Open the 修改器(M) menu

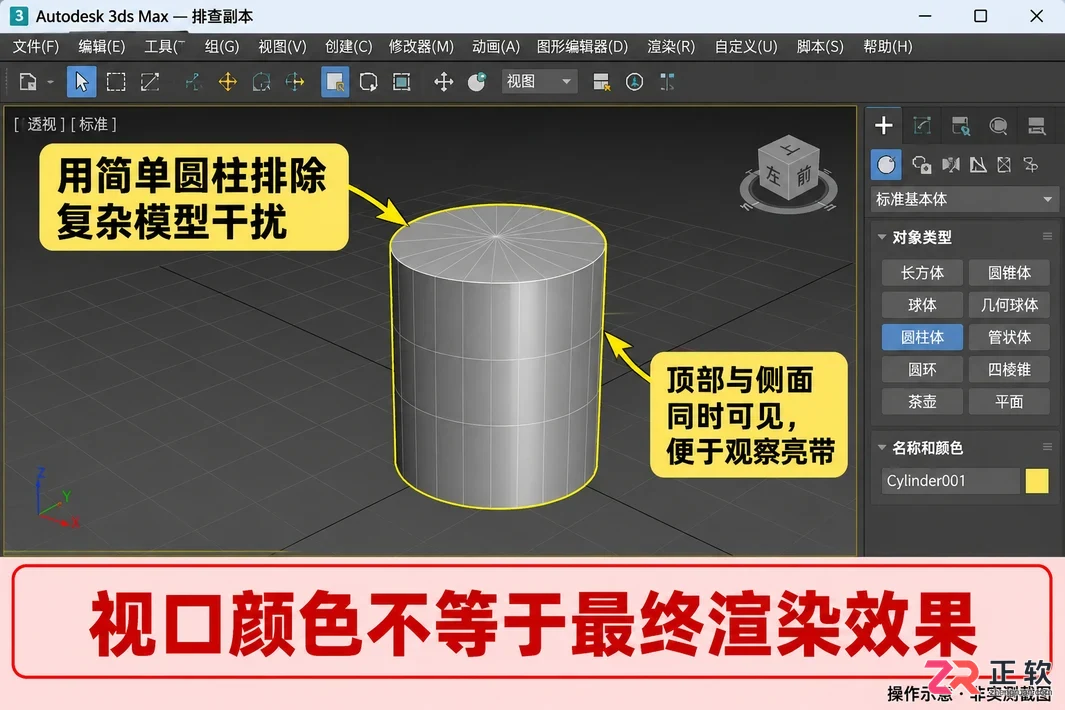point(421,46)
